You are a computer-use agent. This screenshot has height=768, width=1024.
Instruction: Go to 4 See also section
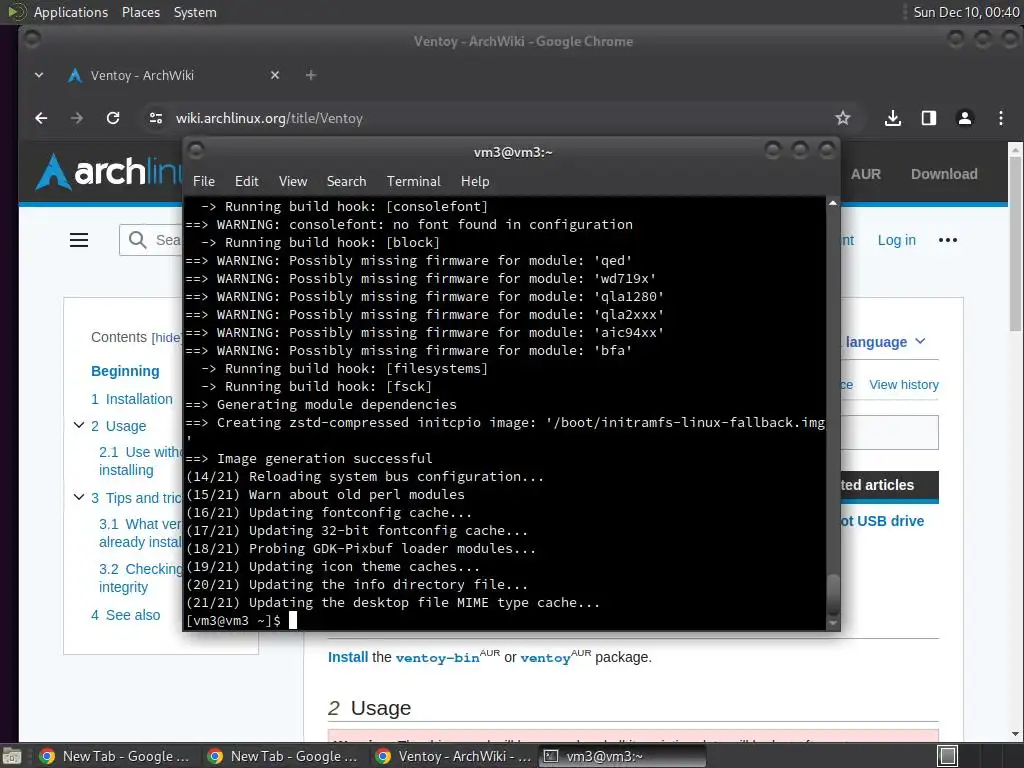125,615
